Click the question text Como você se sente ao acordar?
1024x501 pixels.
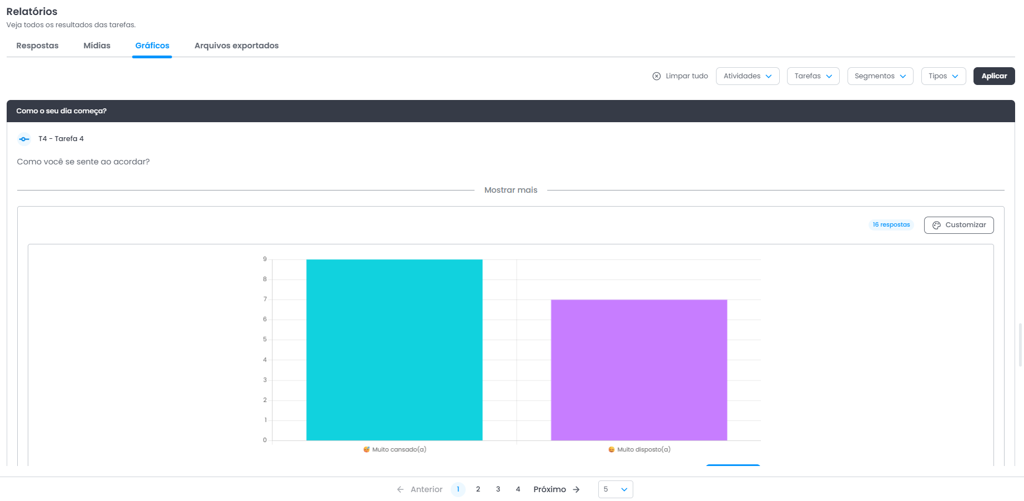[83, 161]
